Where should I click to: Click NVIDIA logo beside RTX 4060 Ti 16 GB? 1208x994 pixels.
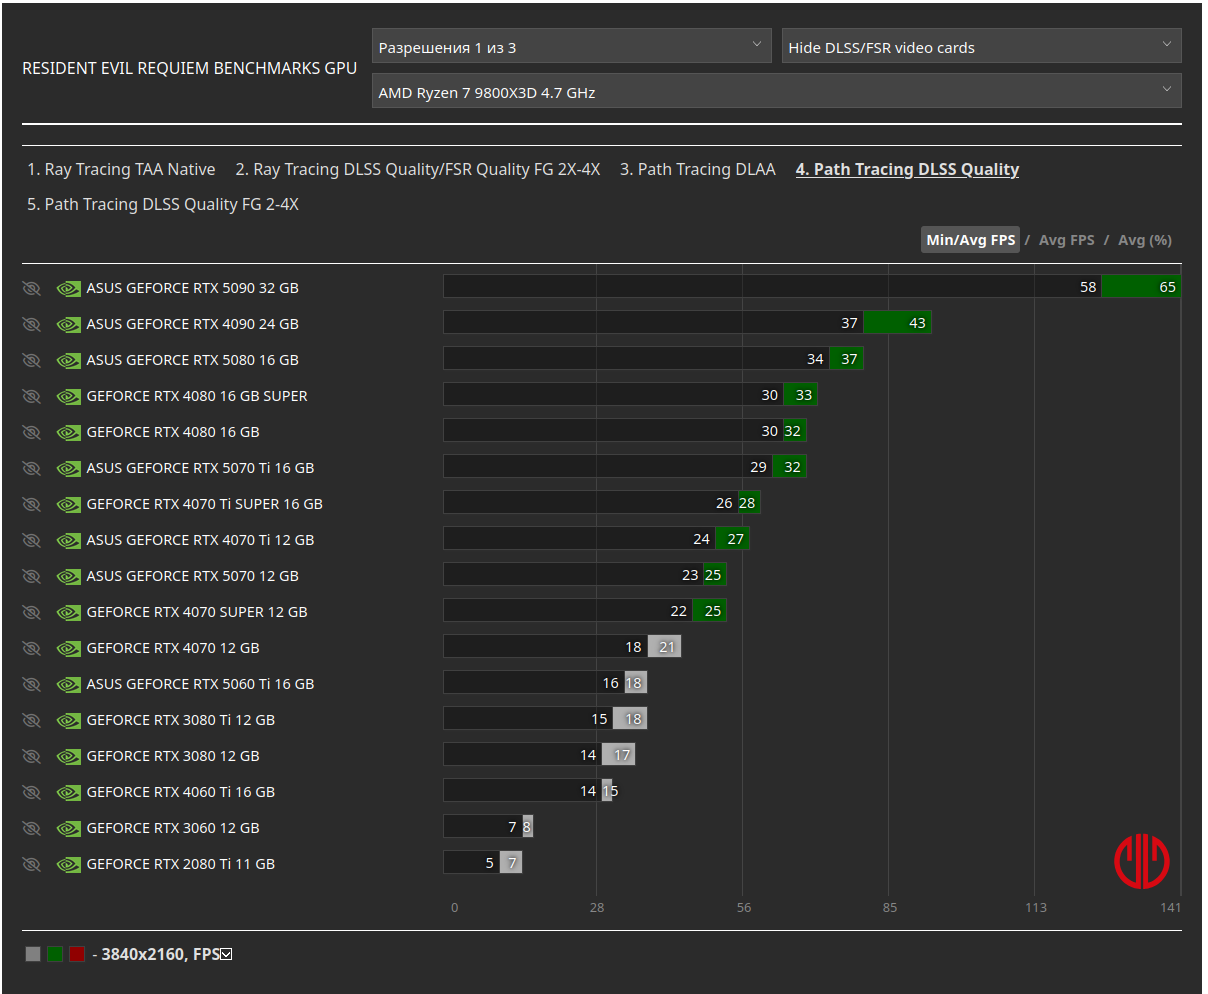(68, 792)
